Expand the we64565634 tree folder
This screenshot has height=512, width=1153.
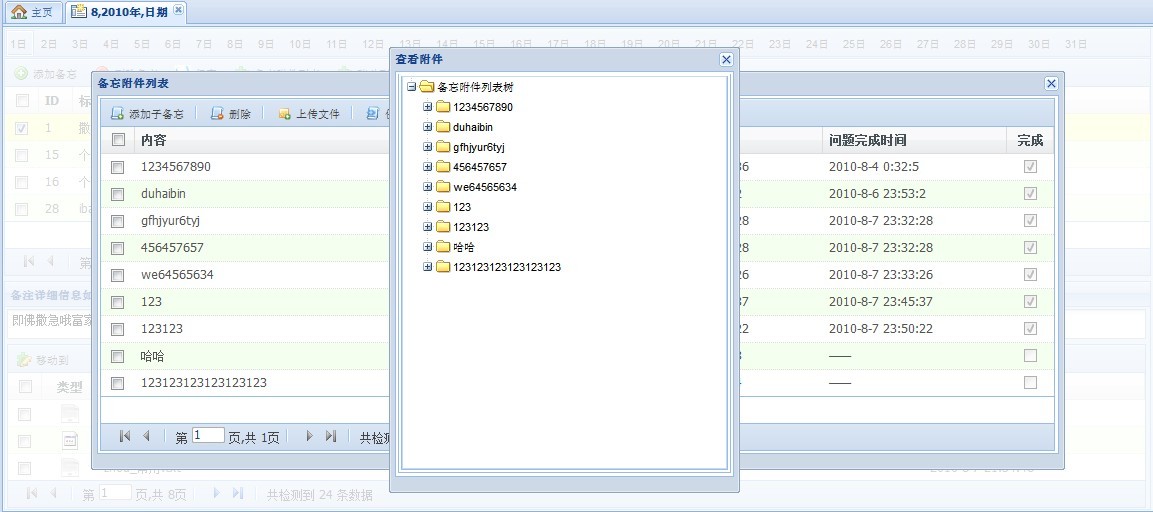427,187
